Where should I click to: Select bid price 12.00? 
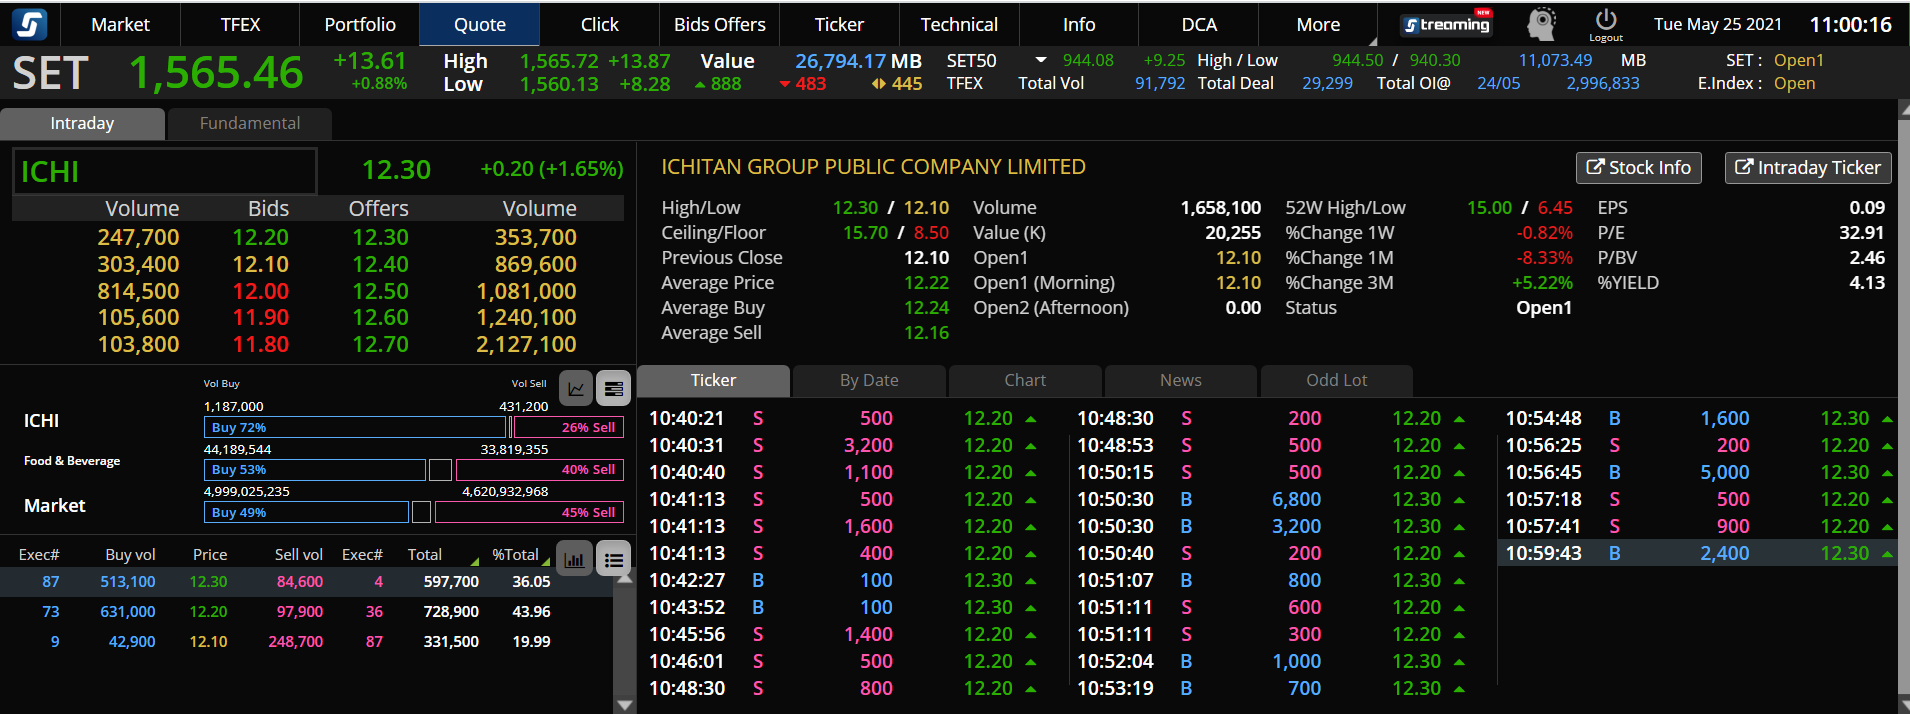click(x=260, y=291)
